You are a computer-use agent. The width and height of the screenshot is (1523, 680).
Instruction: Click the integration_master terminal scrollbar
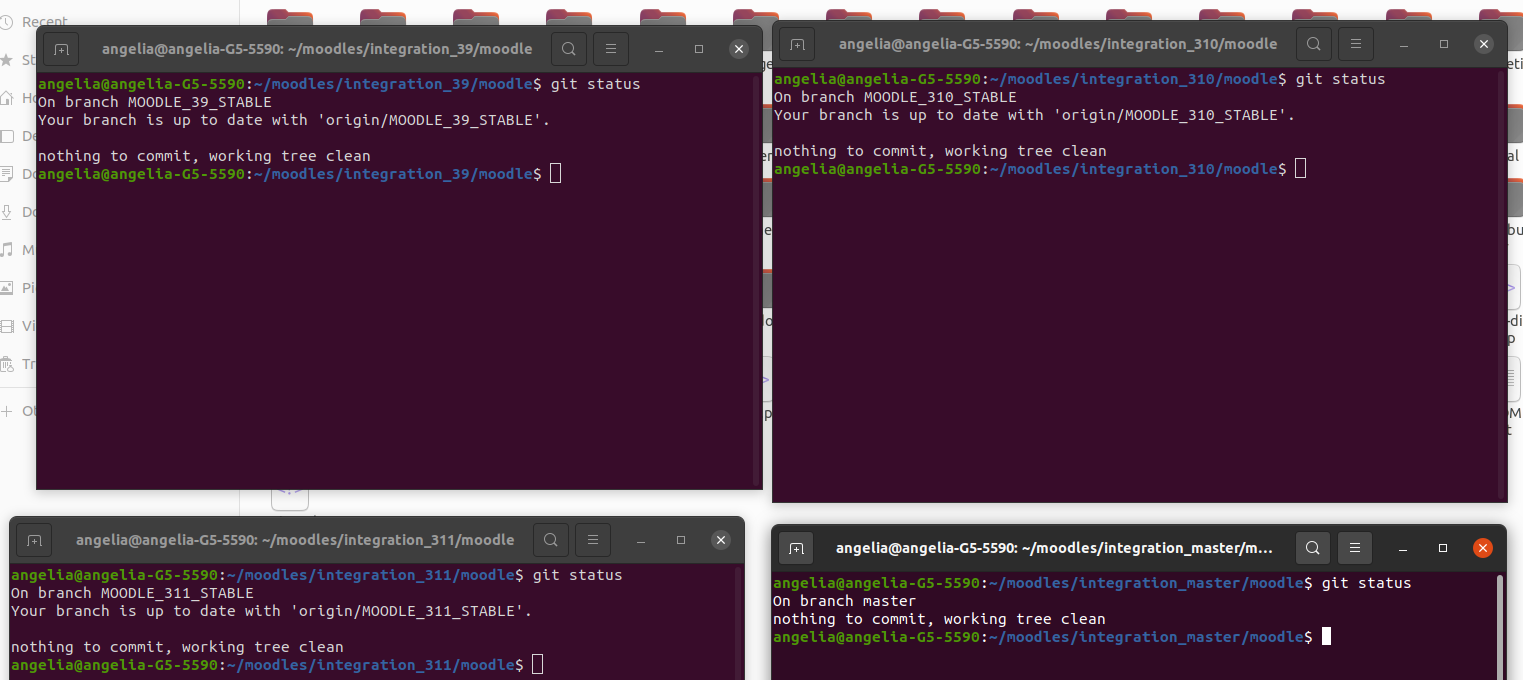click(1499, 626)
